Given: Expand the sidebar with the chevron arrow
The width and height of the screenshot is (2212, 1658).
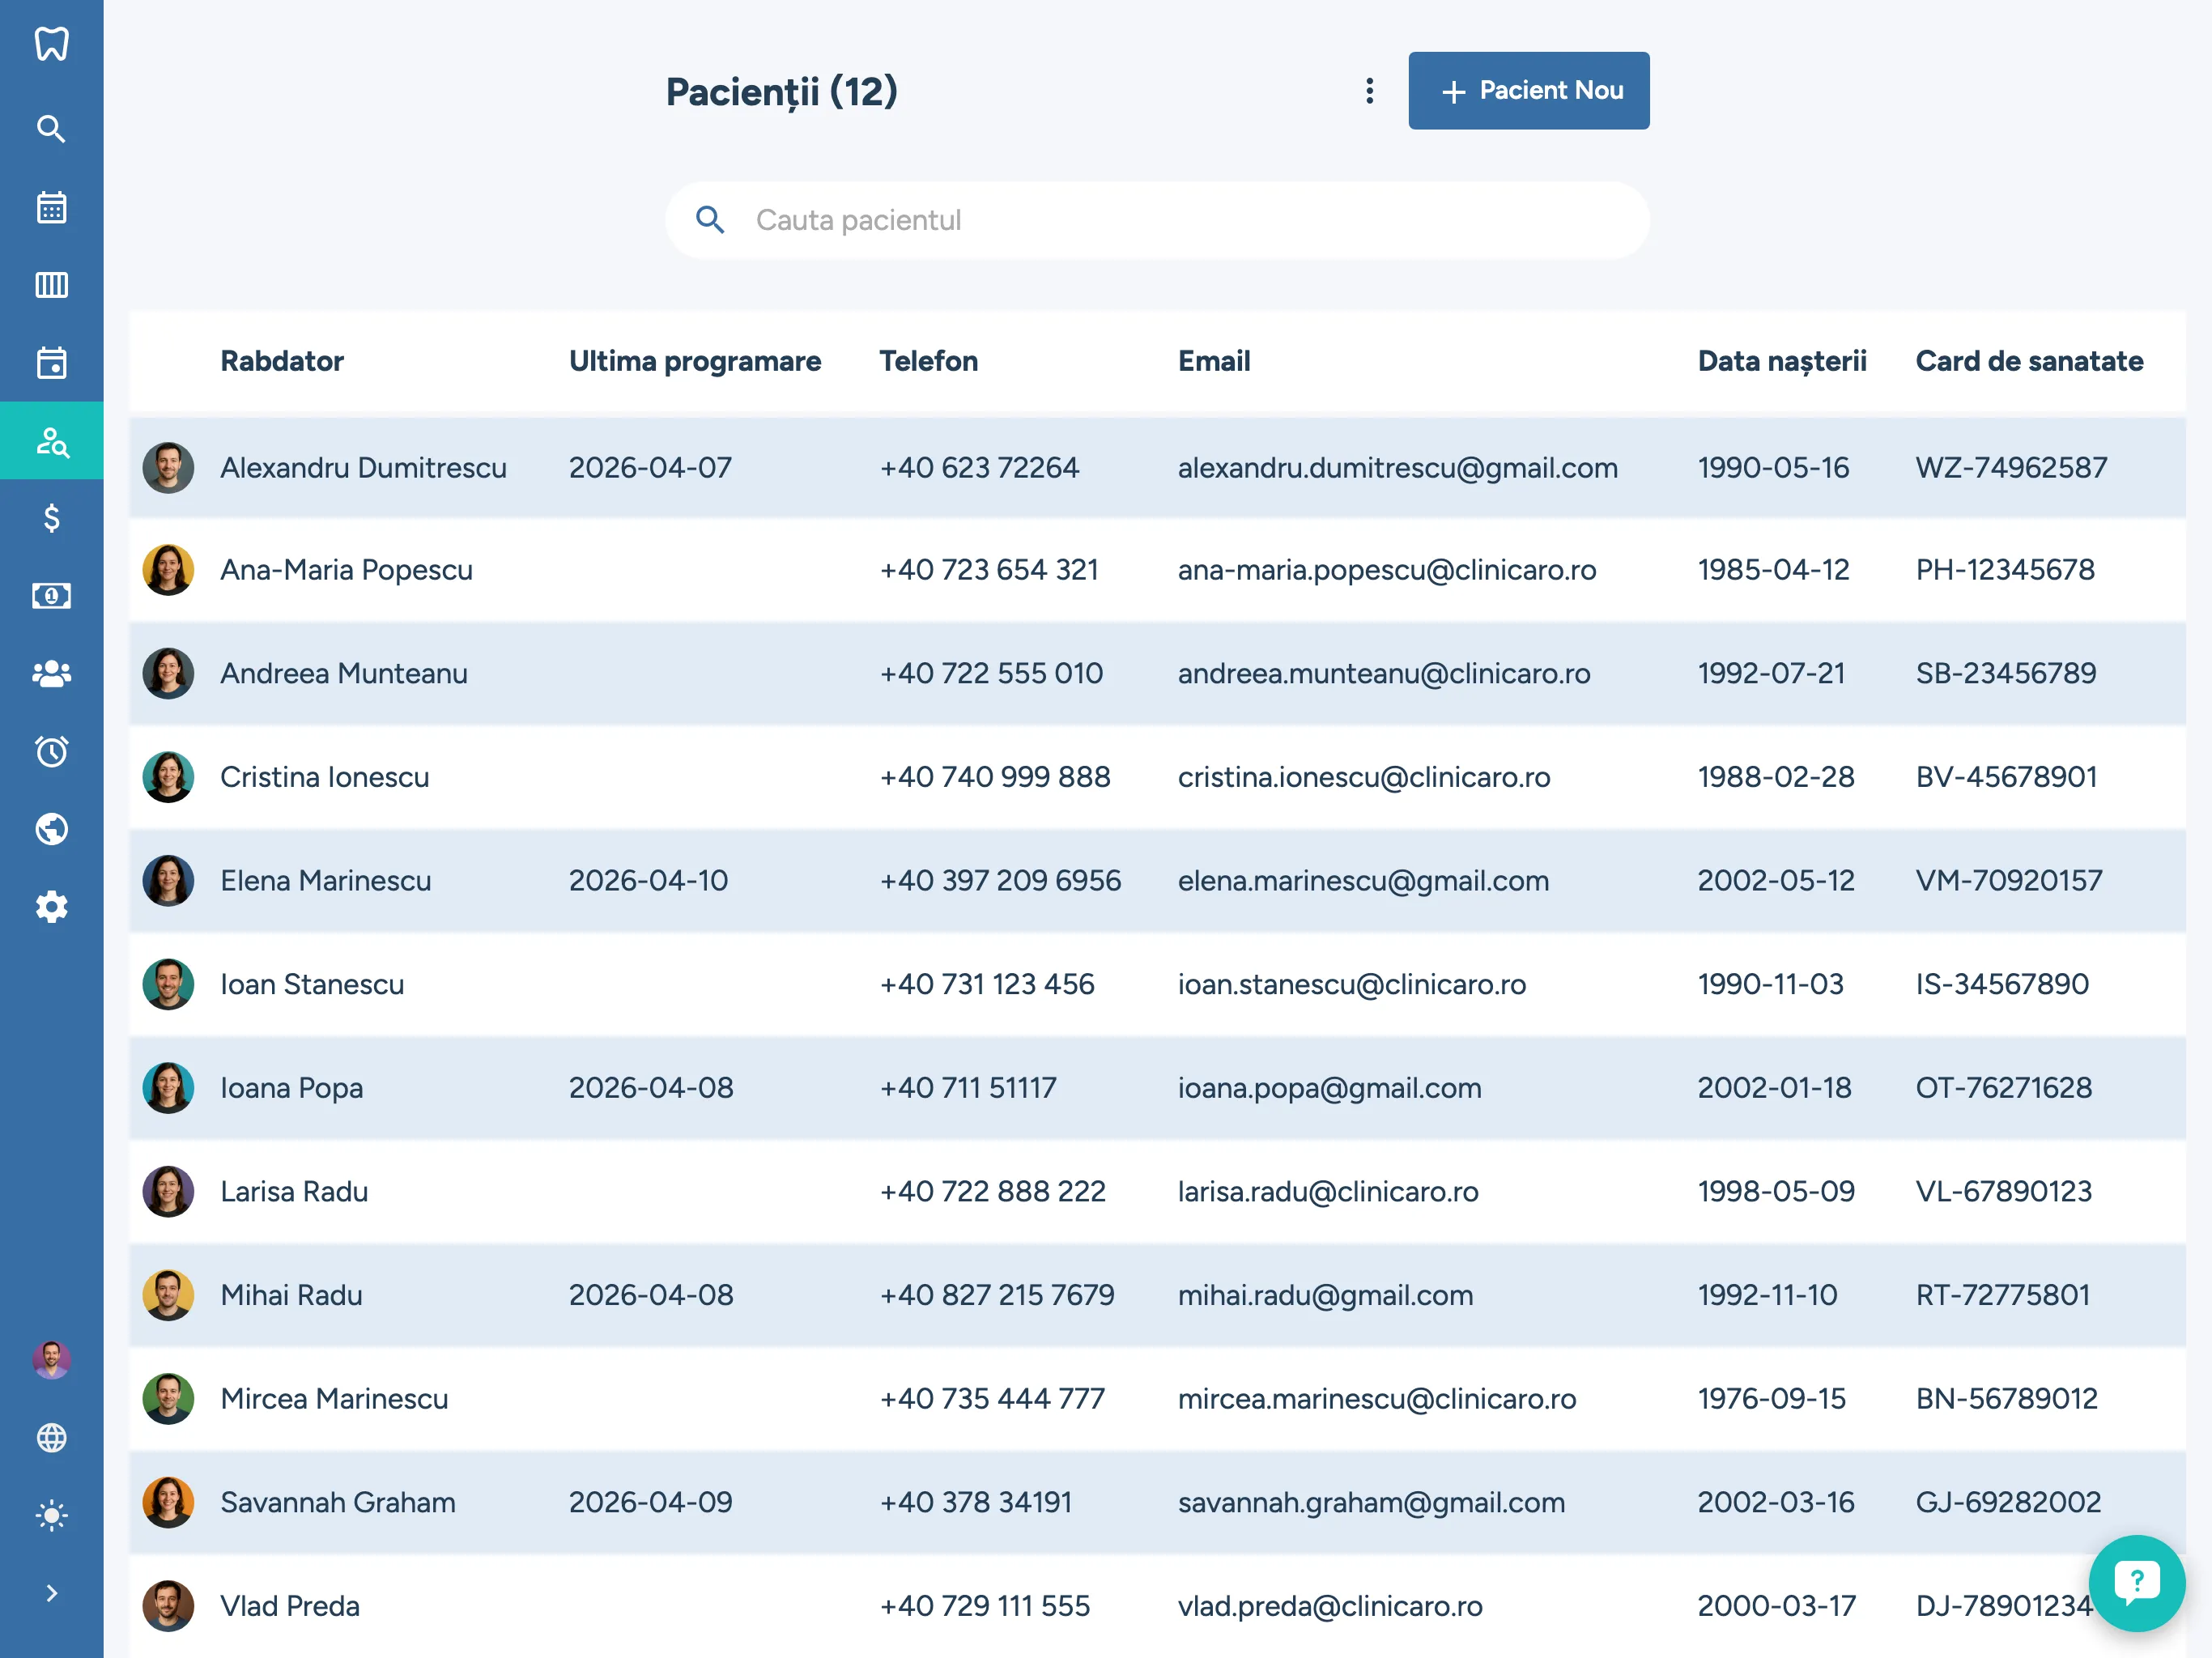Looking at the screenshot, I should click(51, 1593).
